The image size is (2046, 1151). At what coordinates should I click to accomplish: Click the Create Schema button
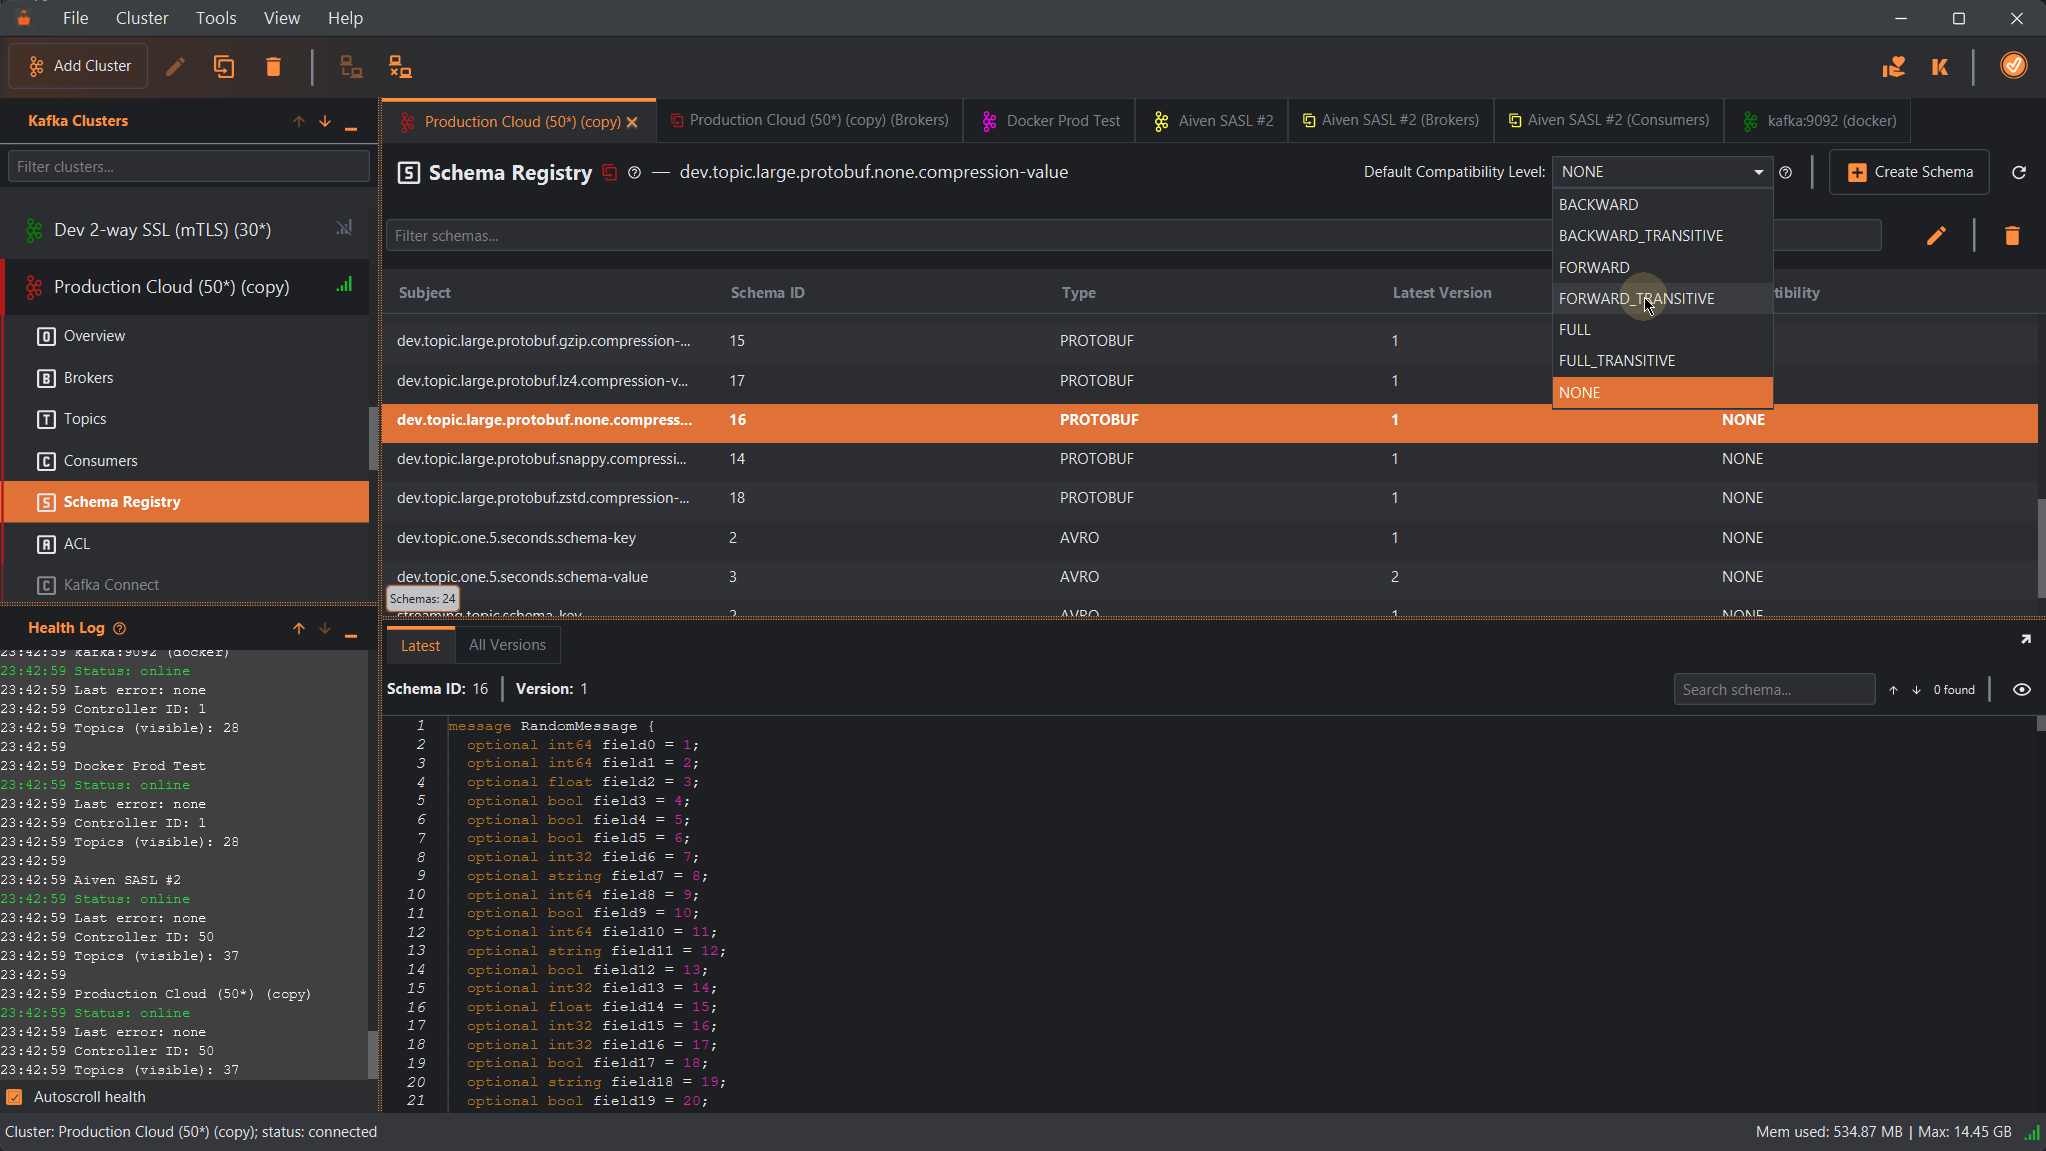click(x=1909, y=172)
